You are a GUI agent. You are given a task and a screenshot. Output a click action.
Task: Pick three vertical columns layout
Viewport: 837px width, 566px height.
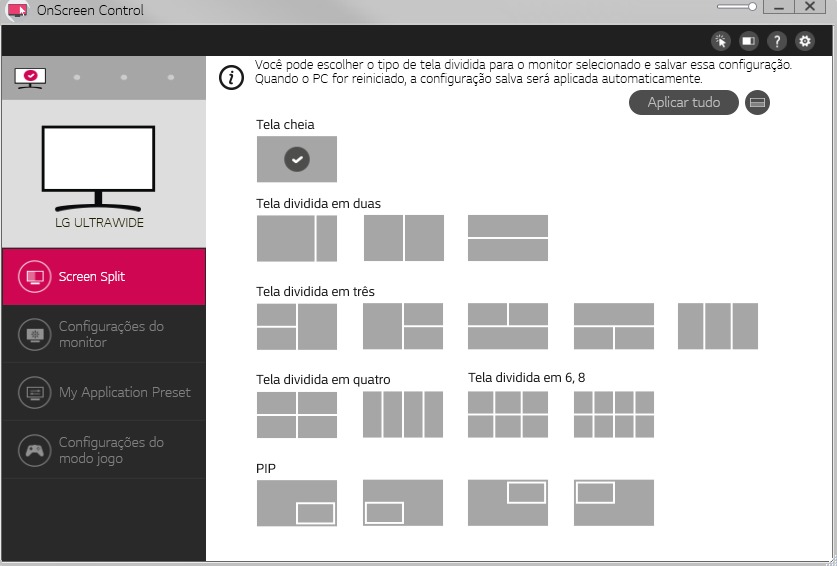(x=718, y=326)
